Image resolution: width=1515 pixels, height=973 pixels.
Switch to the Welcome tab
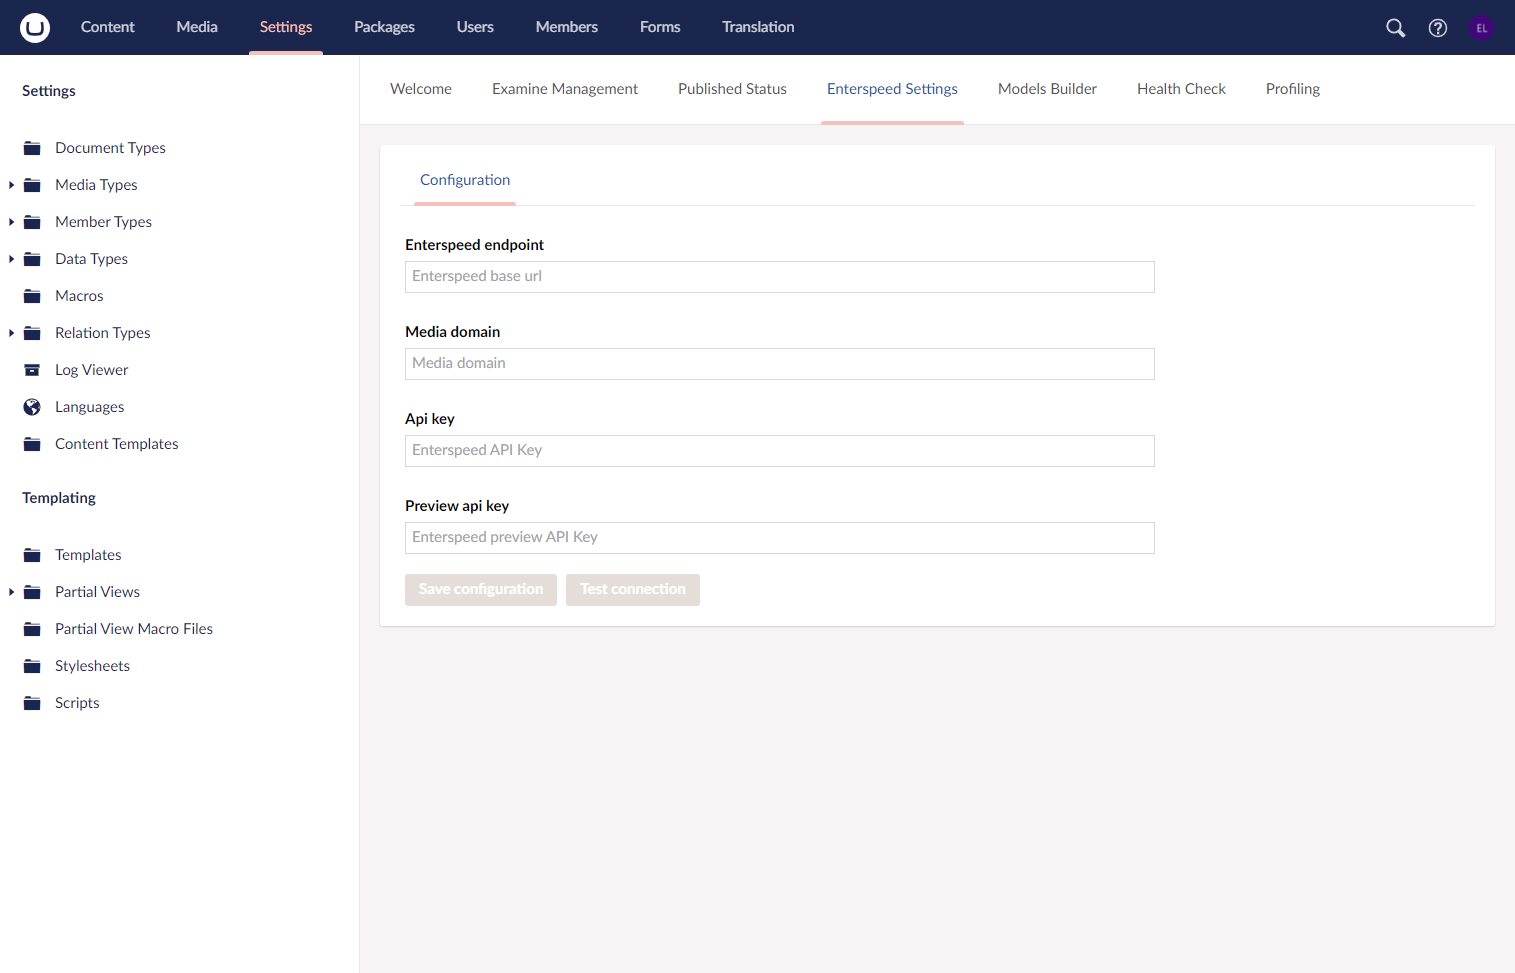[x=421, y=89]
